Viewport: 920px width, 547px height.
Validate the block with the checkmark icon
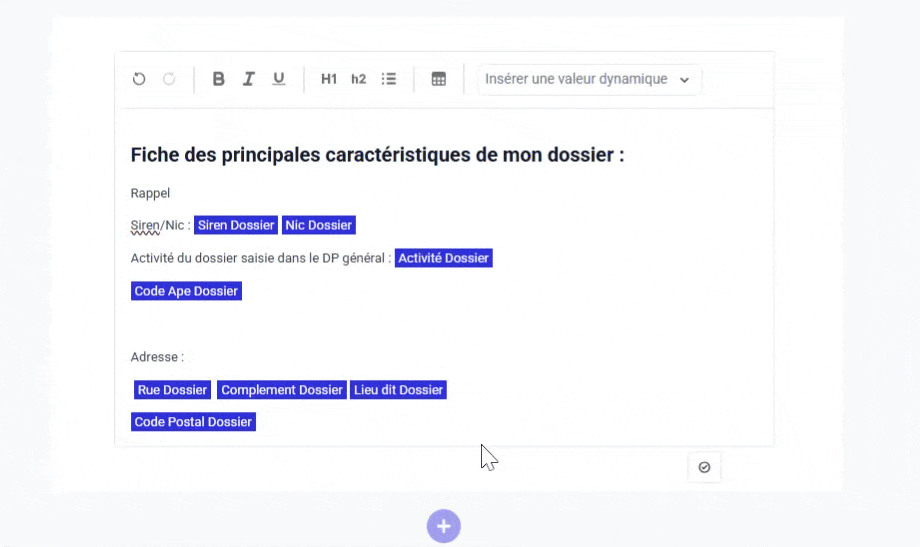pyautogui.click(x=704, y=467)
